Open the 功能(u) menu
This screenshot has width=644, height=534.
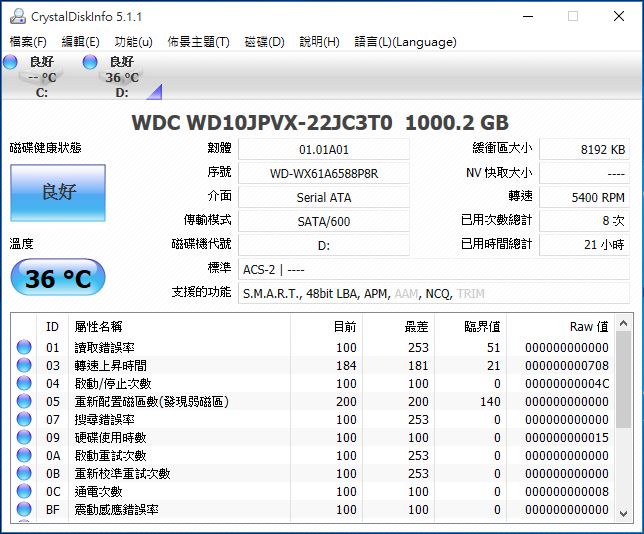[x=133, y=41]
